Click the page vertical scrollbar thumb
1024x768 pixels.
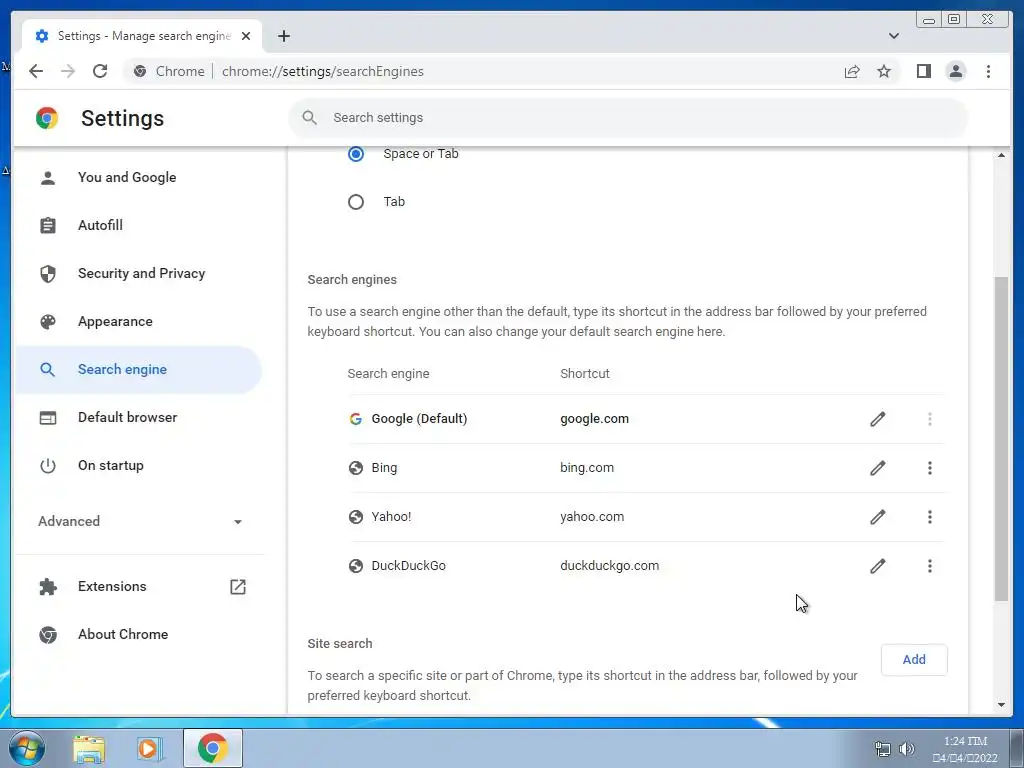coord(1001,439)
